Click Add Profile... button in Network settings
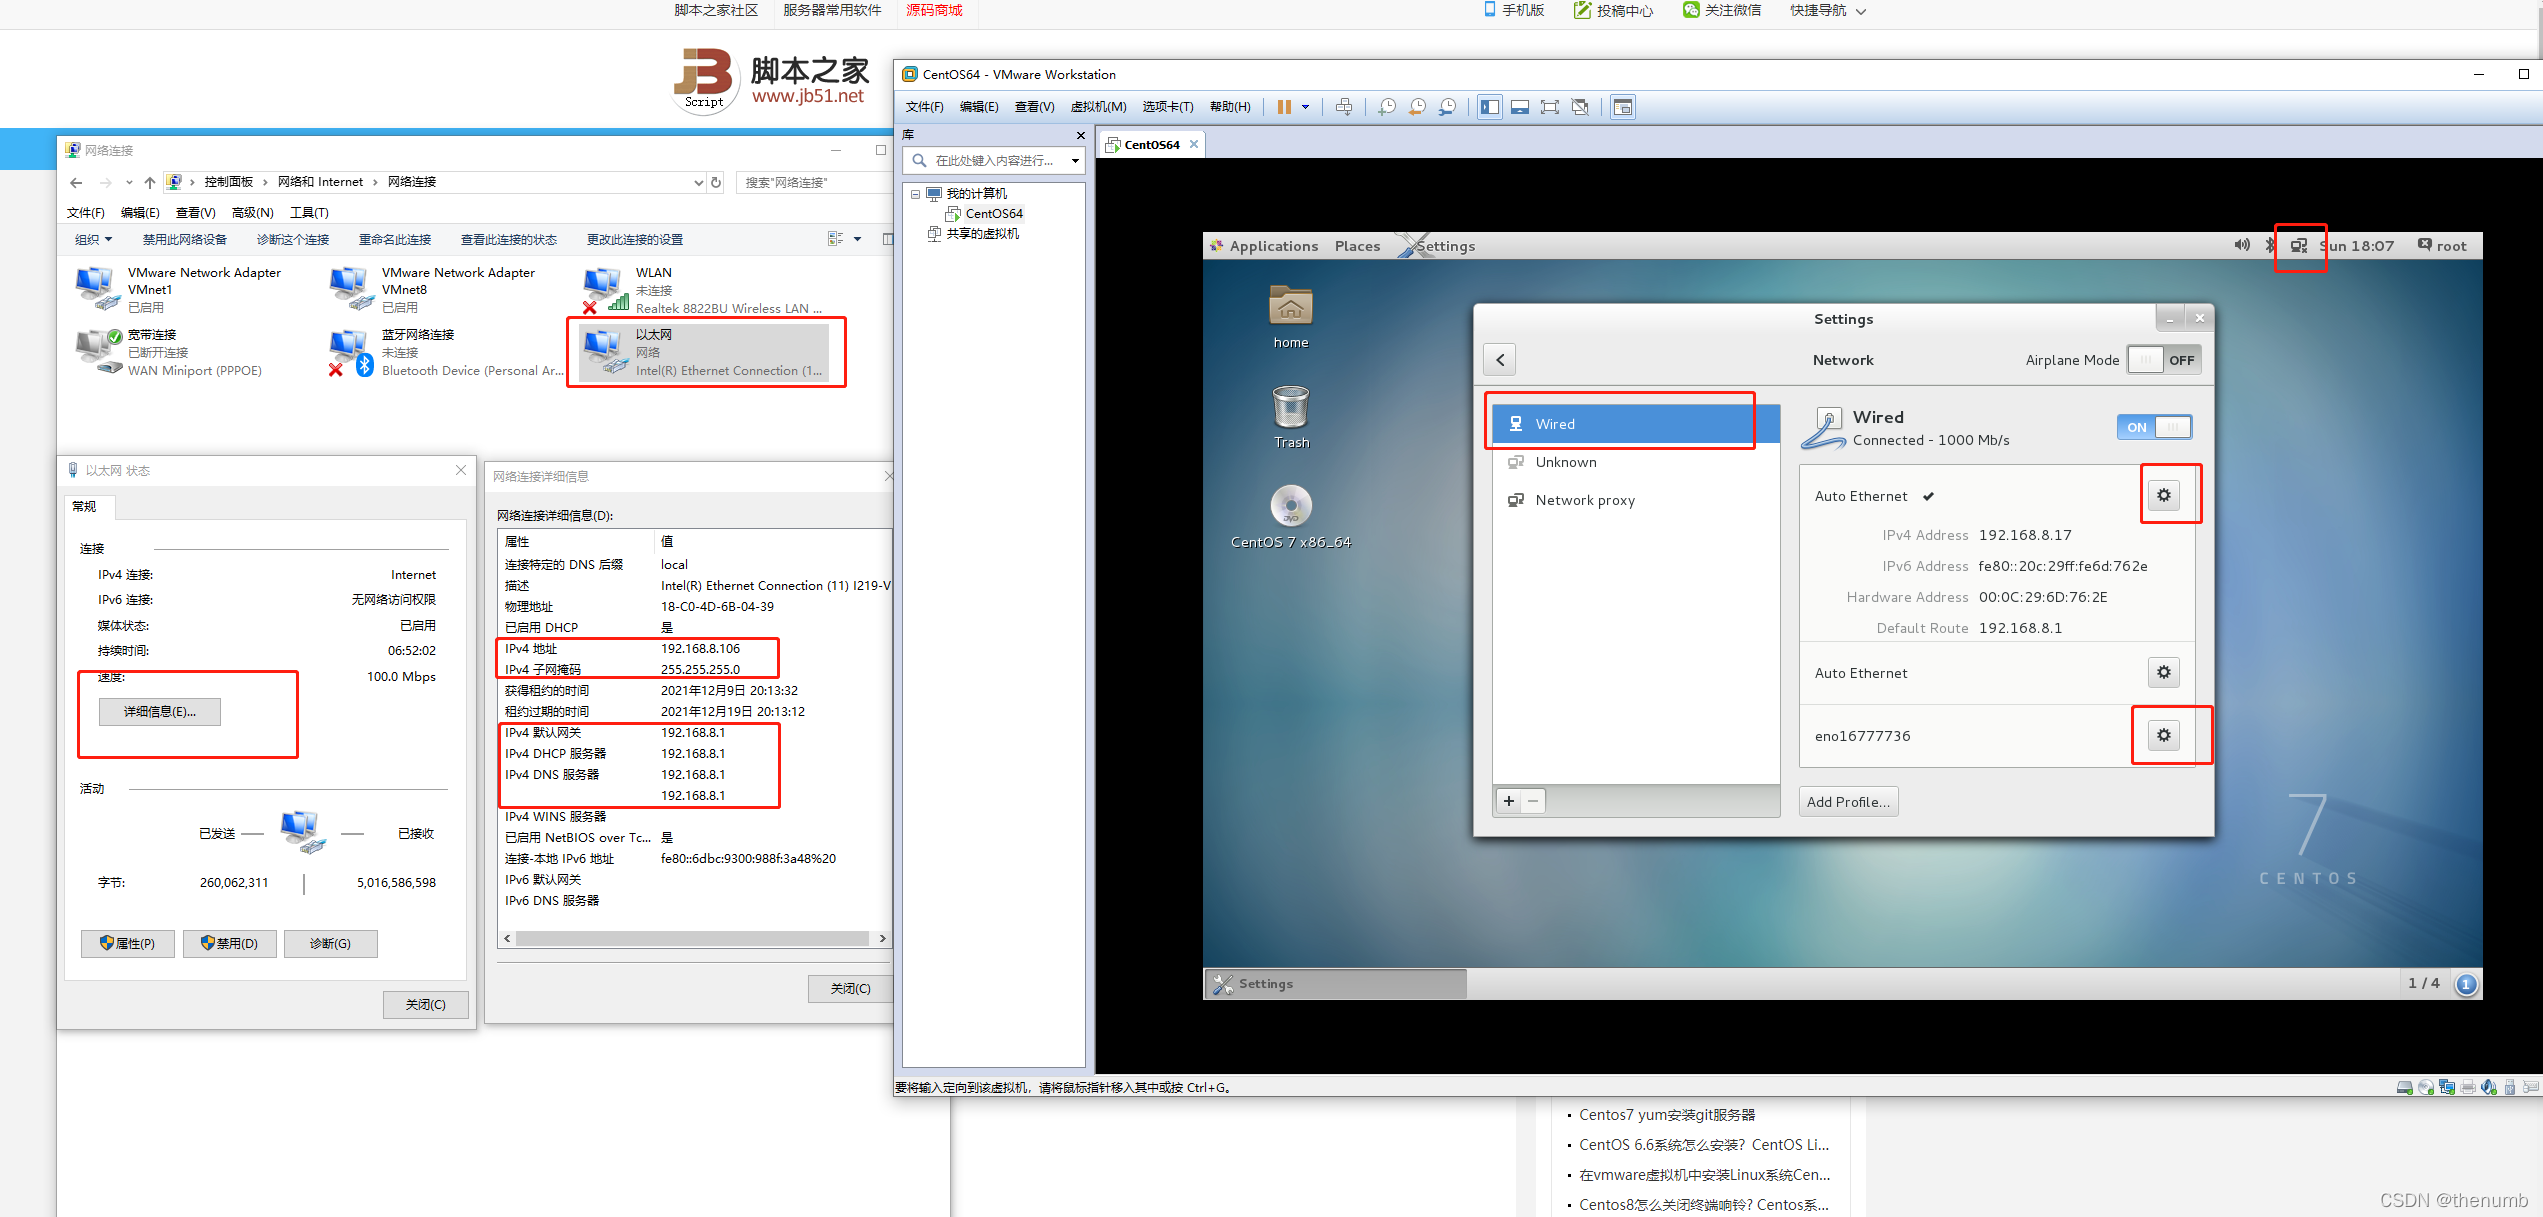 click(x=1848, y=801)
